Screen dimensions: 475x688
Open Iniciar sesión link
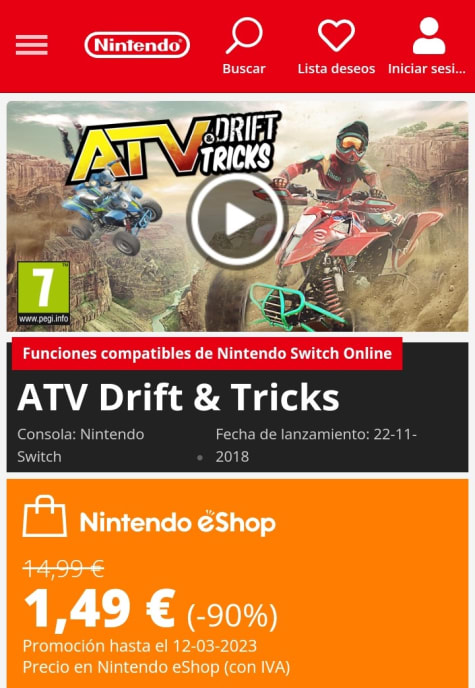pos(427,69)
